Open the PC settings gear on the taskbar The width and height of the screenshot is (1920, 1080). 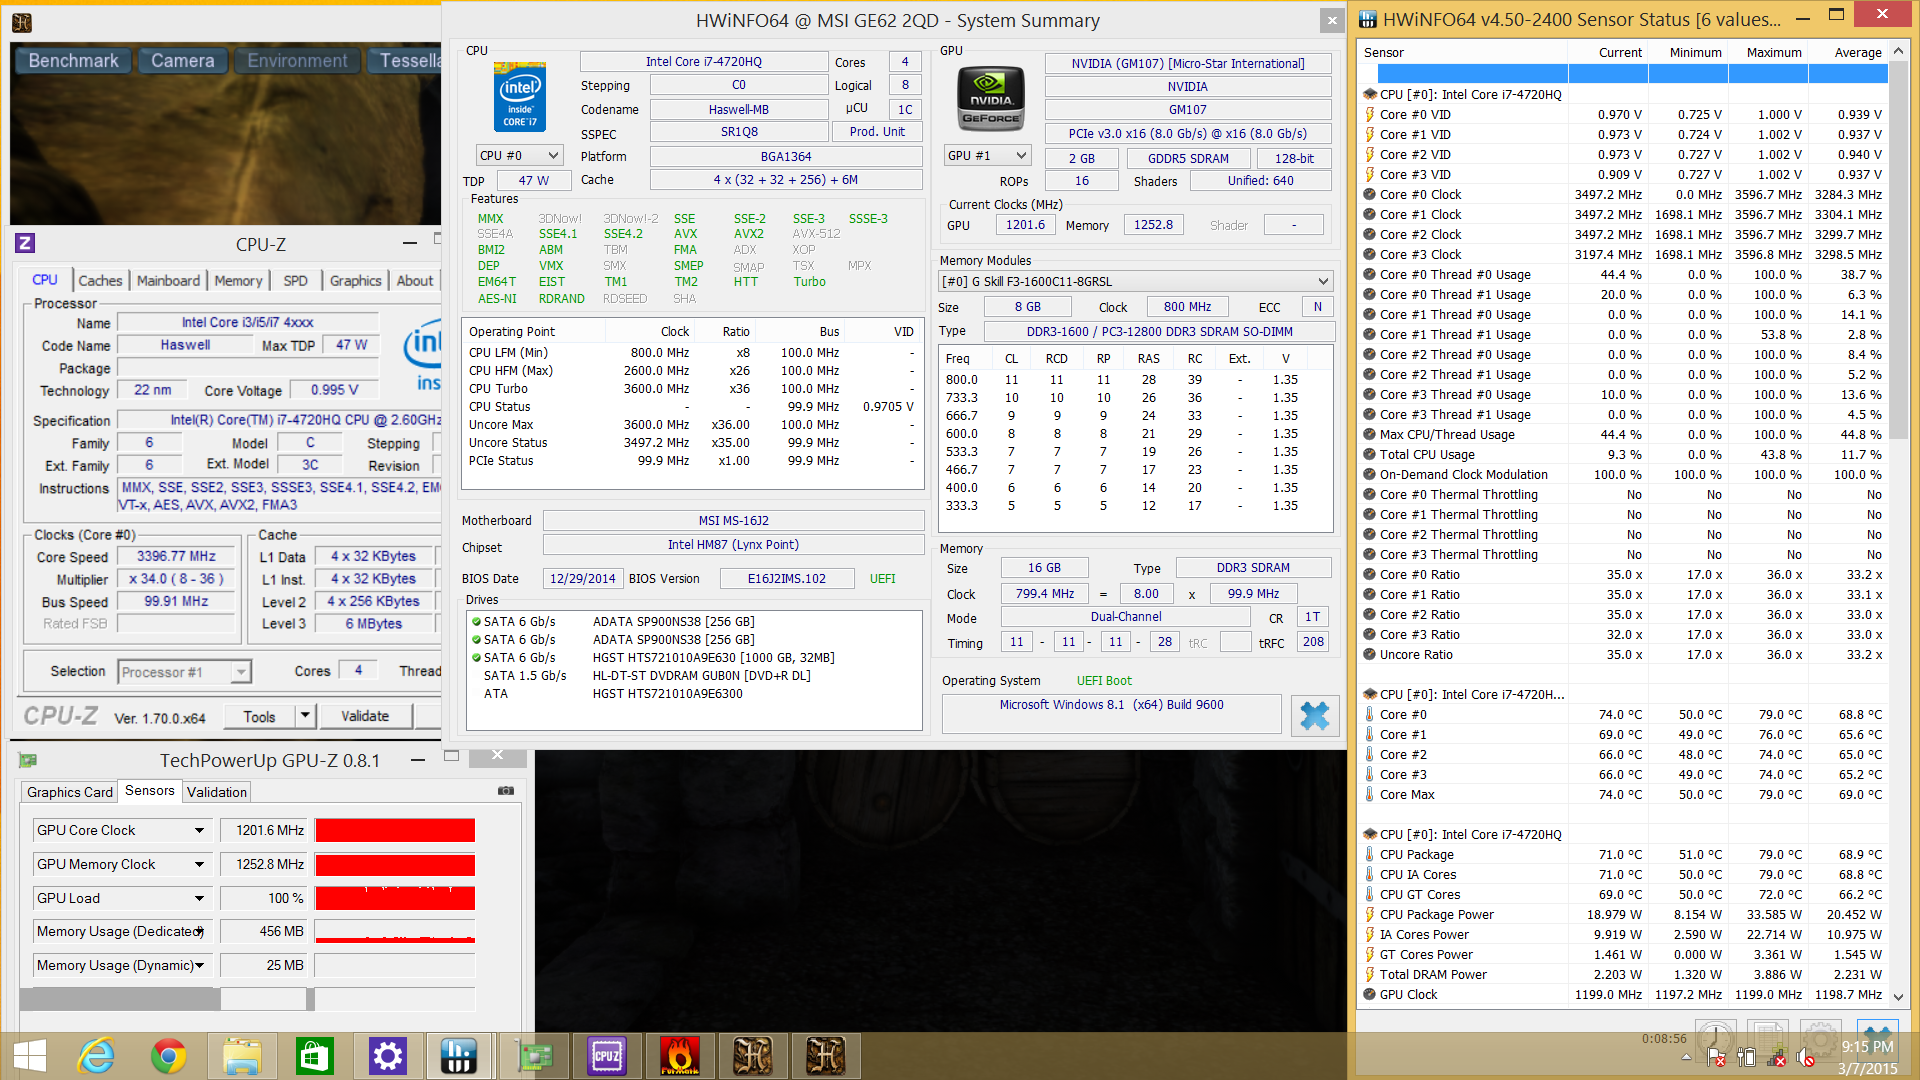click(x=387, y=1056)
